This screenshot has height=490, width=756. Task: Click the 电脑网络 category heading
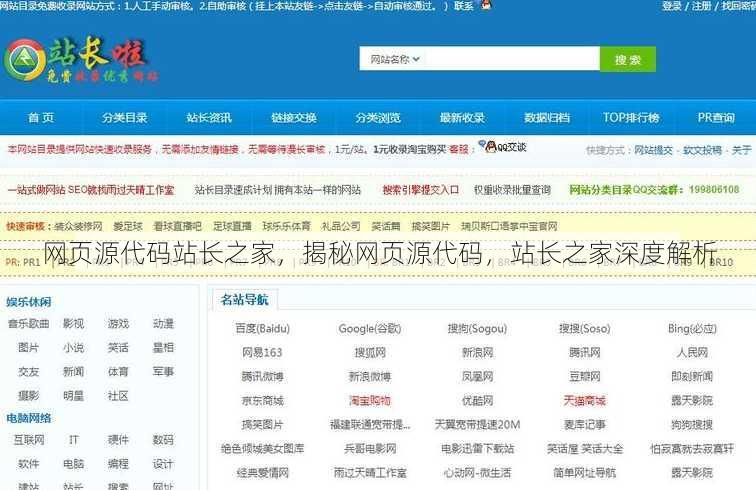pos(28,418)
